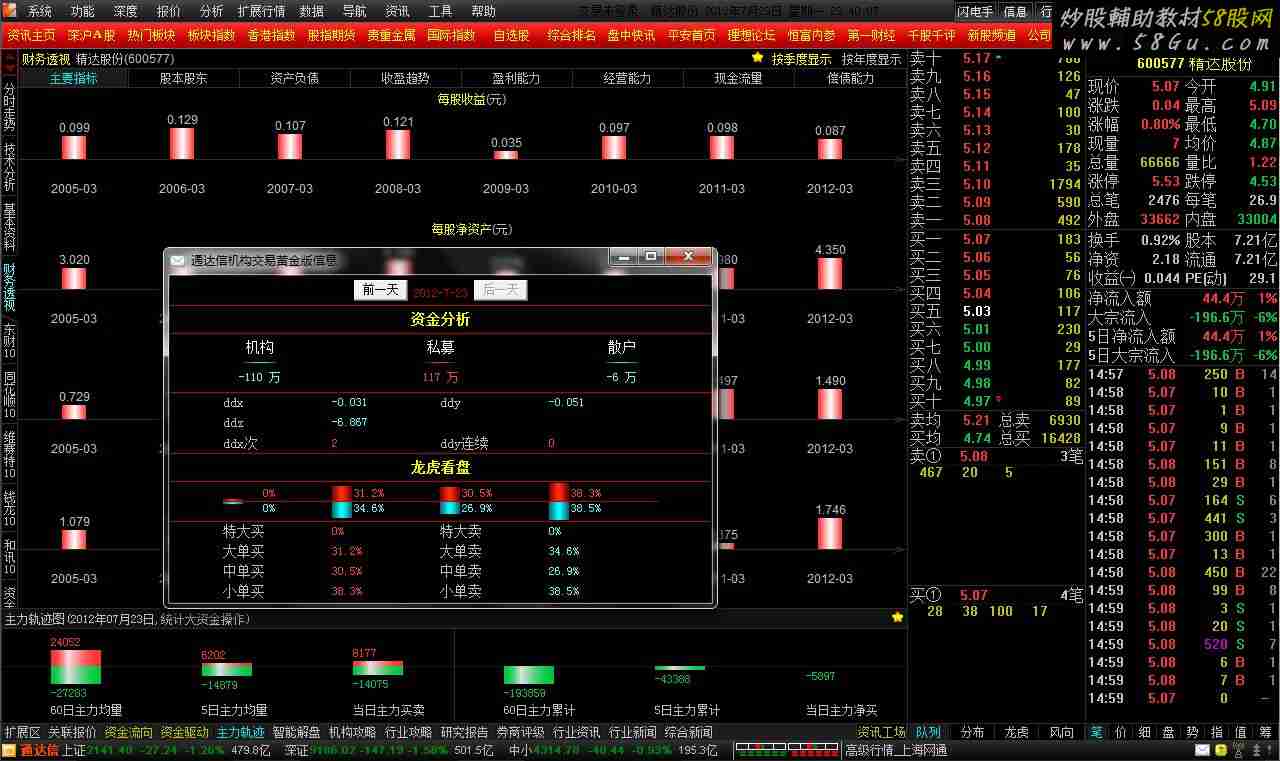Open 深沪A股 in the red toolbar
This screenshot has width=1280, height=761.
[91, 35]
